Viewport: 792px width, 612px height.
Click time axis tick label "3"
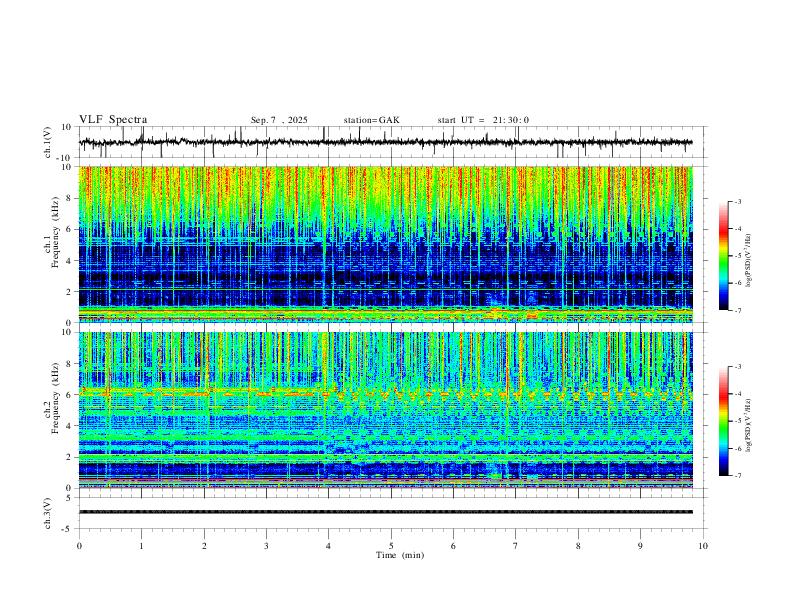point(266,546)
